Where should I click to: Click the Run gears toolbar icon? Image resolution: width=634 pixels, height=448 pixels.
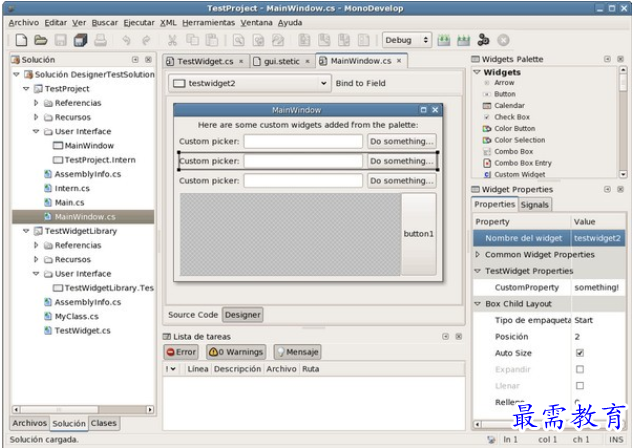tap(483, 40)
